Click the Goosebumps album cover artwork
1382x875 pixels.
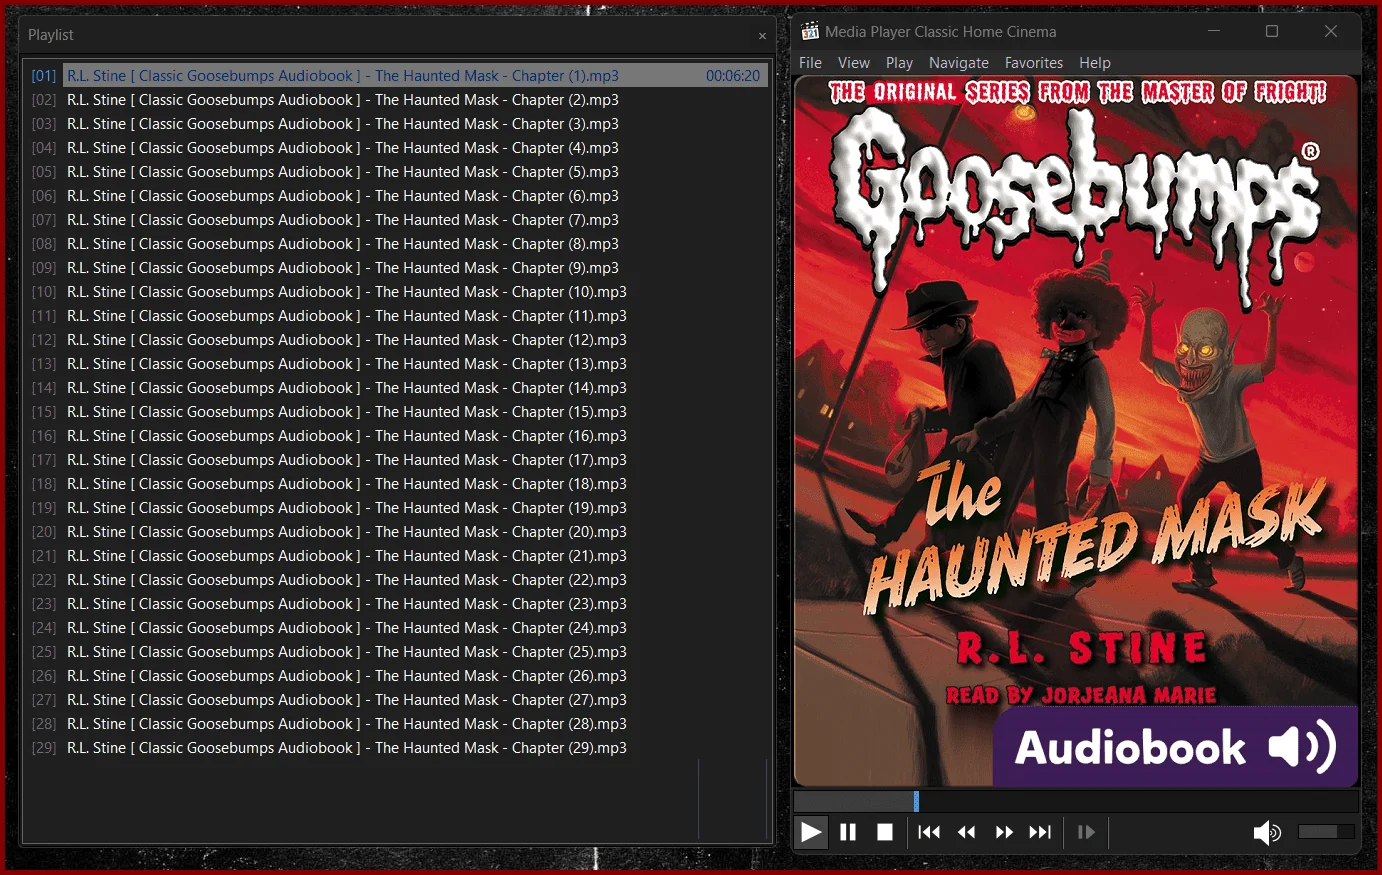pyautogui.click(x=1076, y=431)
